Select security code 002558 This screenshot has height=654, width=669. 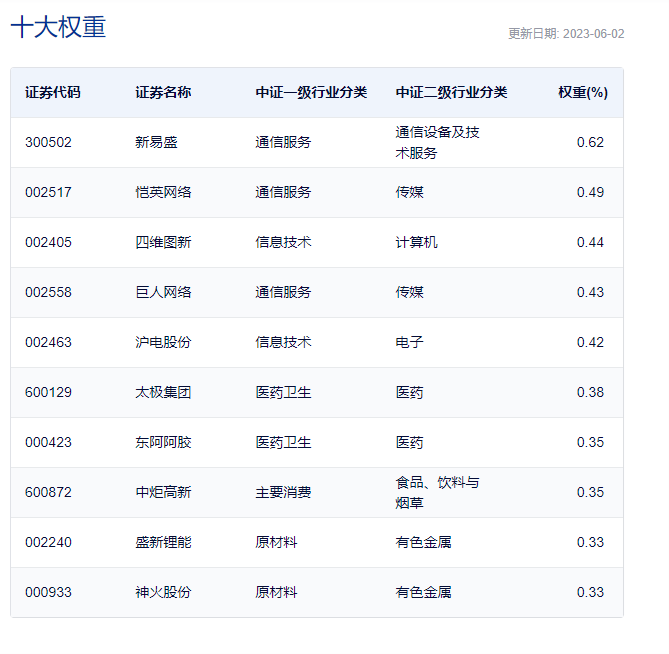click(x=48, y=292)
